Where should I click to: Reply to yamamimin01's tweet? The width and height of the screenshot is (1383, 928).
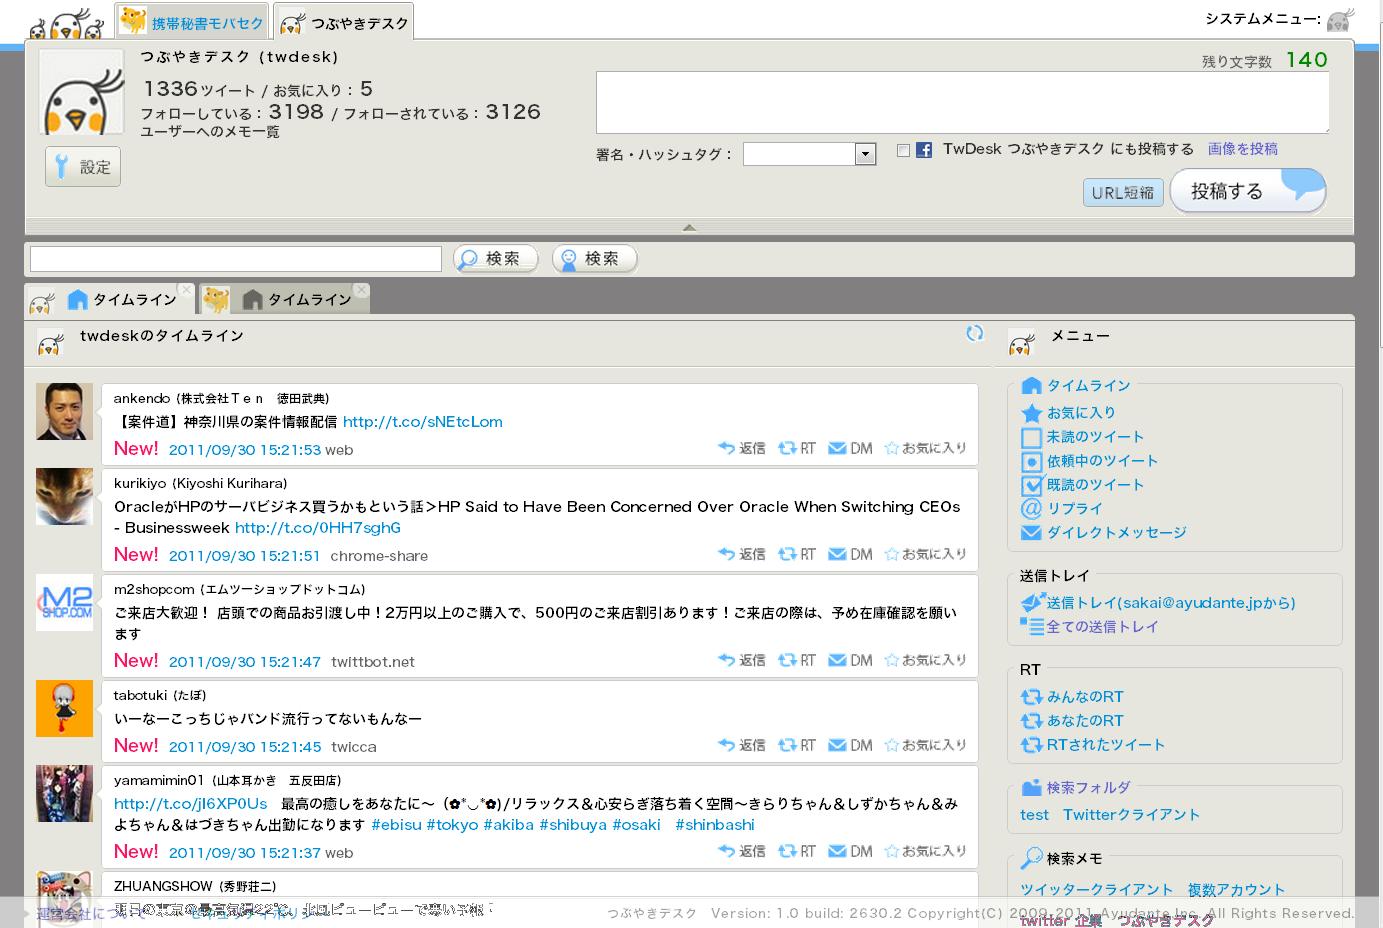(x=741, y=851)
